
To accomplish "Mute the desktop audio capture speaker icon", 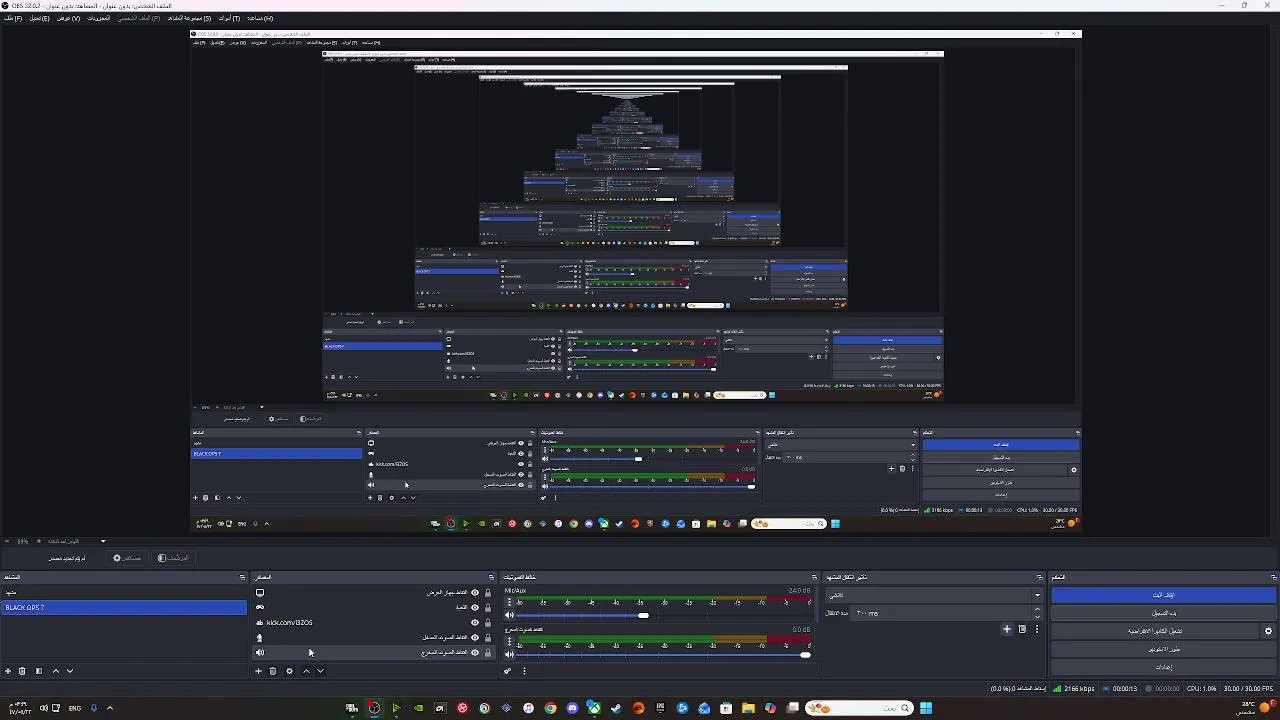I will point(509,654).
